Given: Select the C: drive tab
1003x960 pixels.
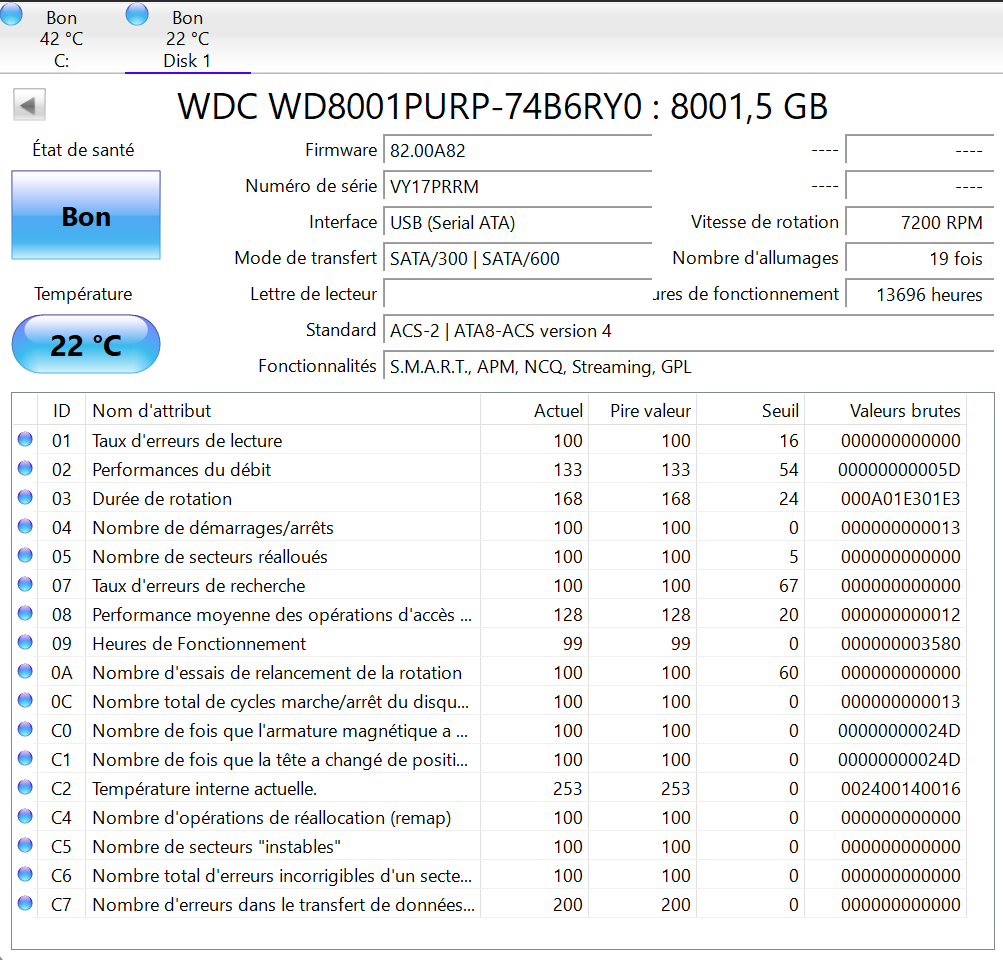Looking at the screenshot, I should pyautogui.click(x=61, y=37).
